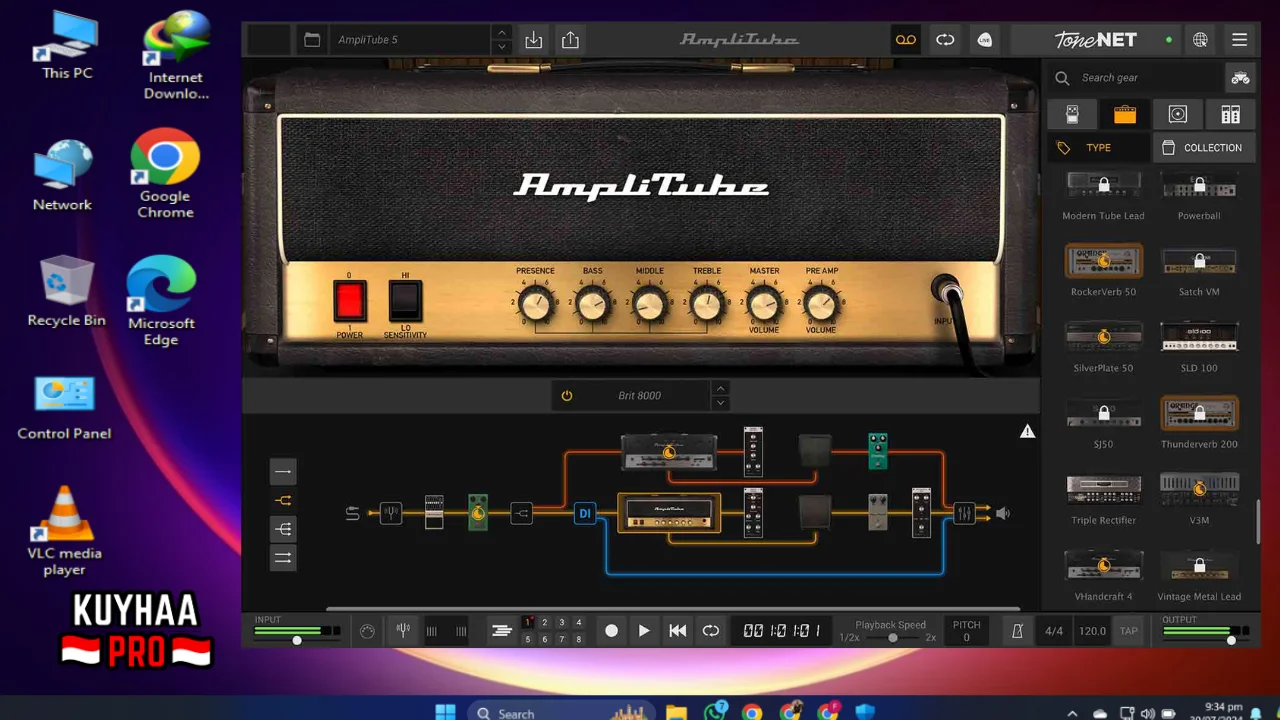Screen dimensions: 1280x720
Task: Click the BASS knob
Action: (x=593, y=304)
